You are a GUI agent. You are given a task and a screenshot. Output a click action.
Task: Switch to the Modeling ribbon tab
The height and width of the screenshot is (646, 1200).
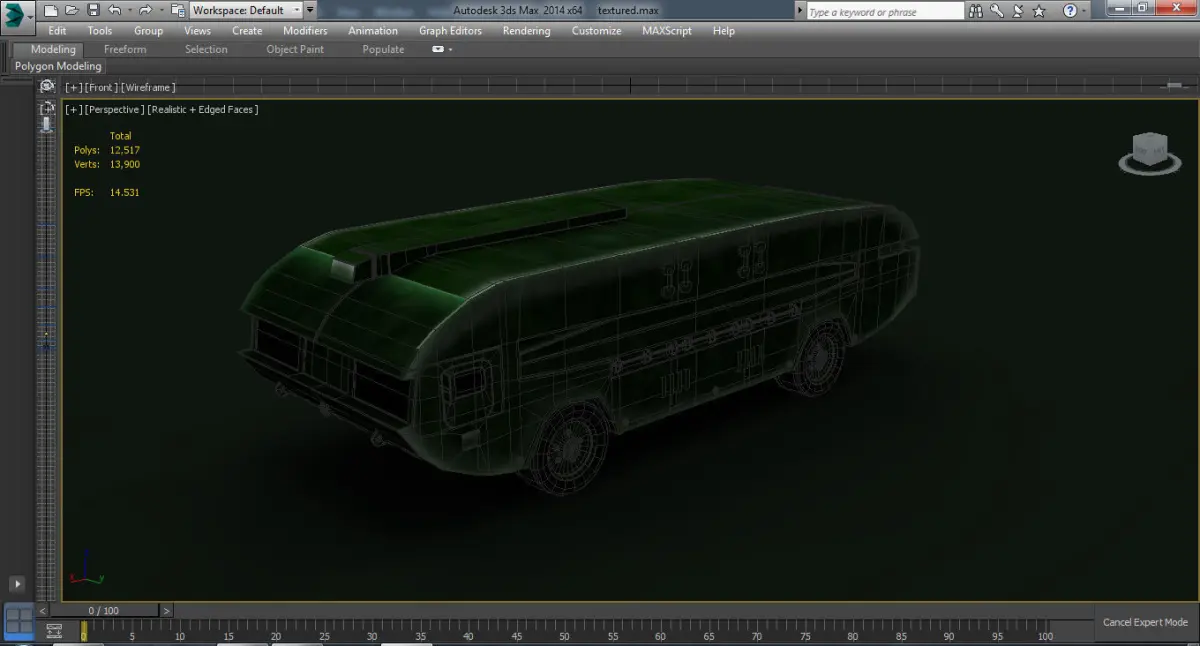pyautogui.click(x=53, y=49)
